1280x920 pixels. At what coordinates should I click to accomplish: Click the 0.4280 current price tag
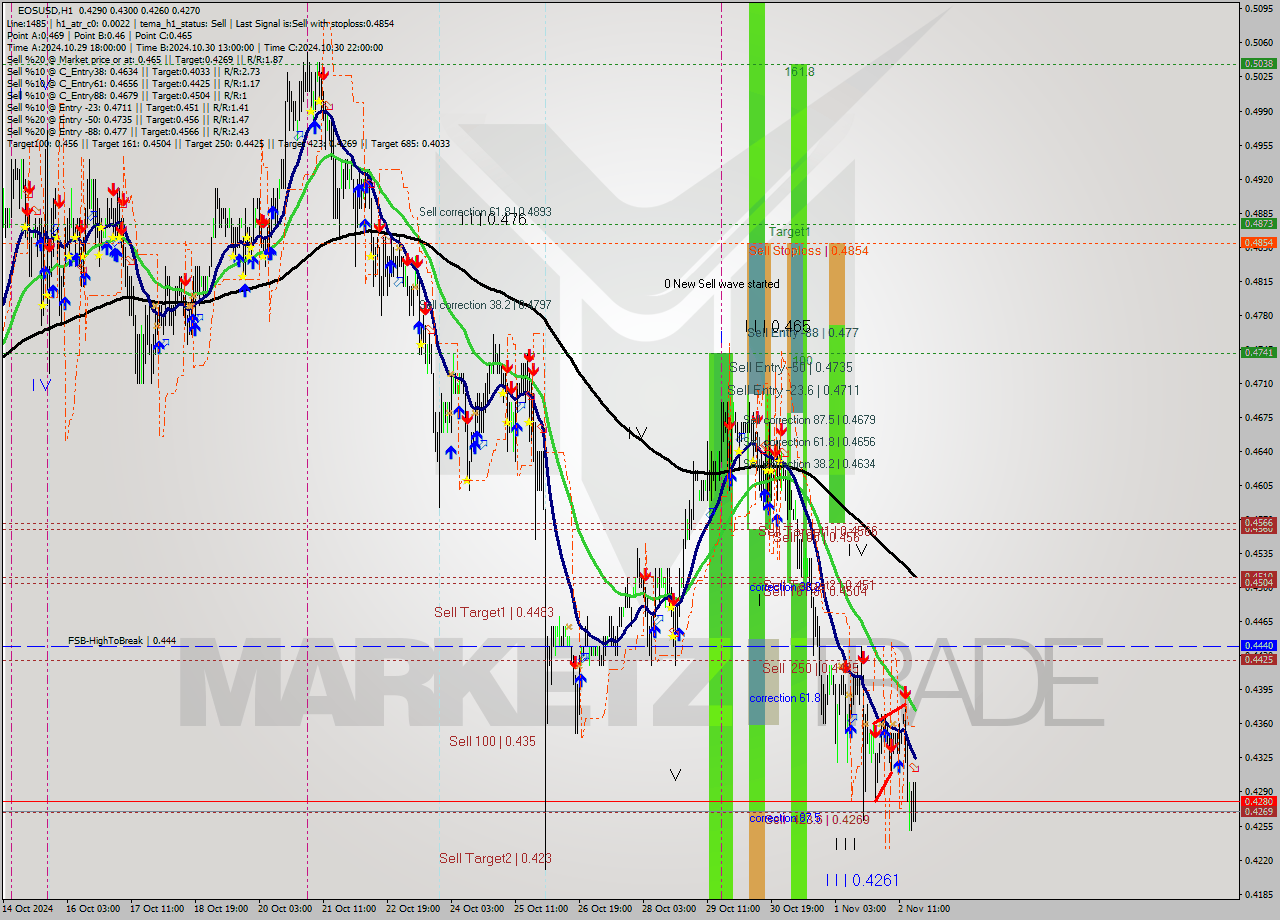click(x=1258, y=801)
